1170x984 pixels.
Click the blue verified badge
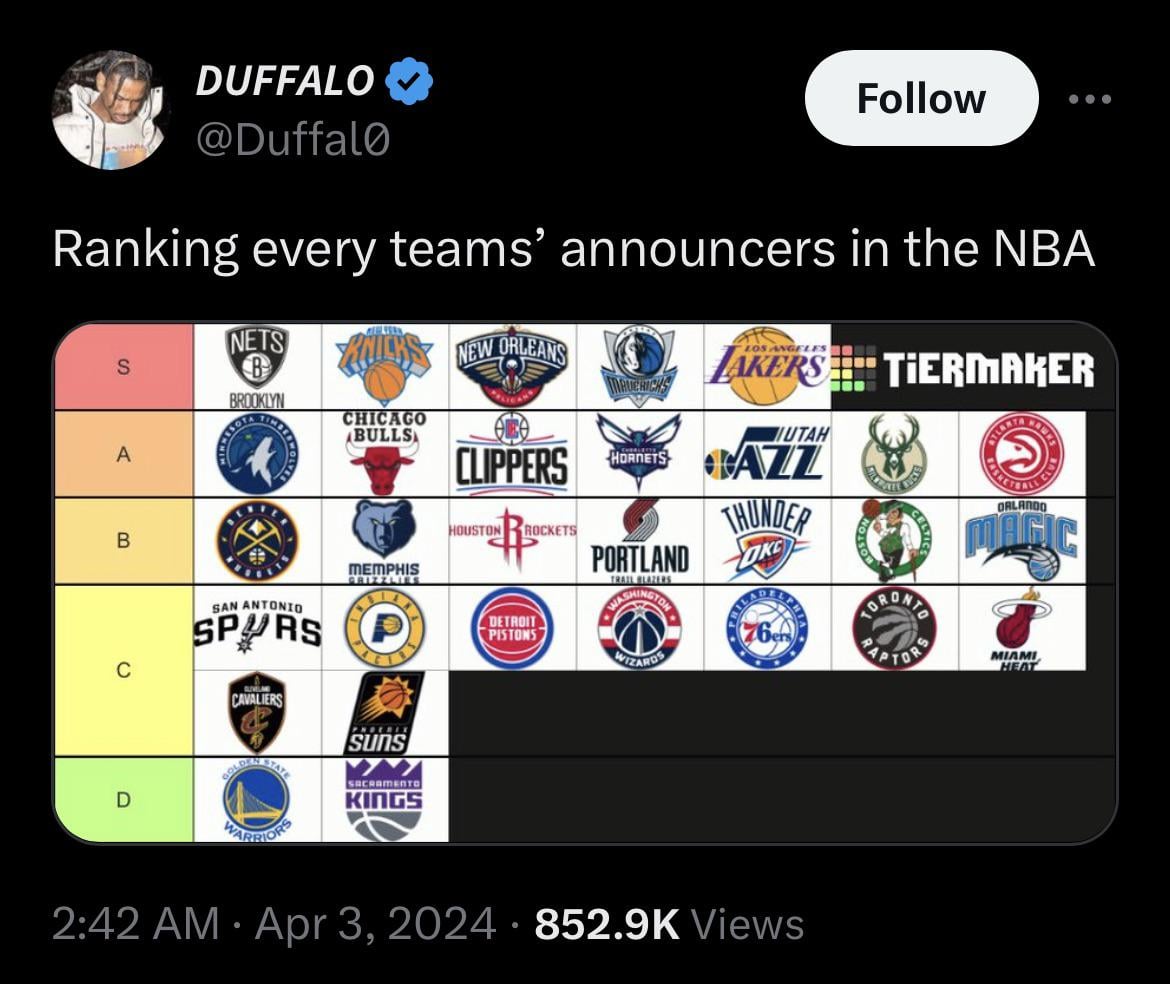(409, 80)
